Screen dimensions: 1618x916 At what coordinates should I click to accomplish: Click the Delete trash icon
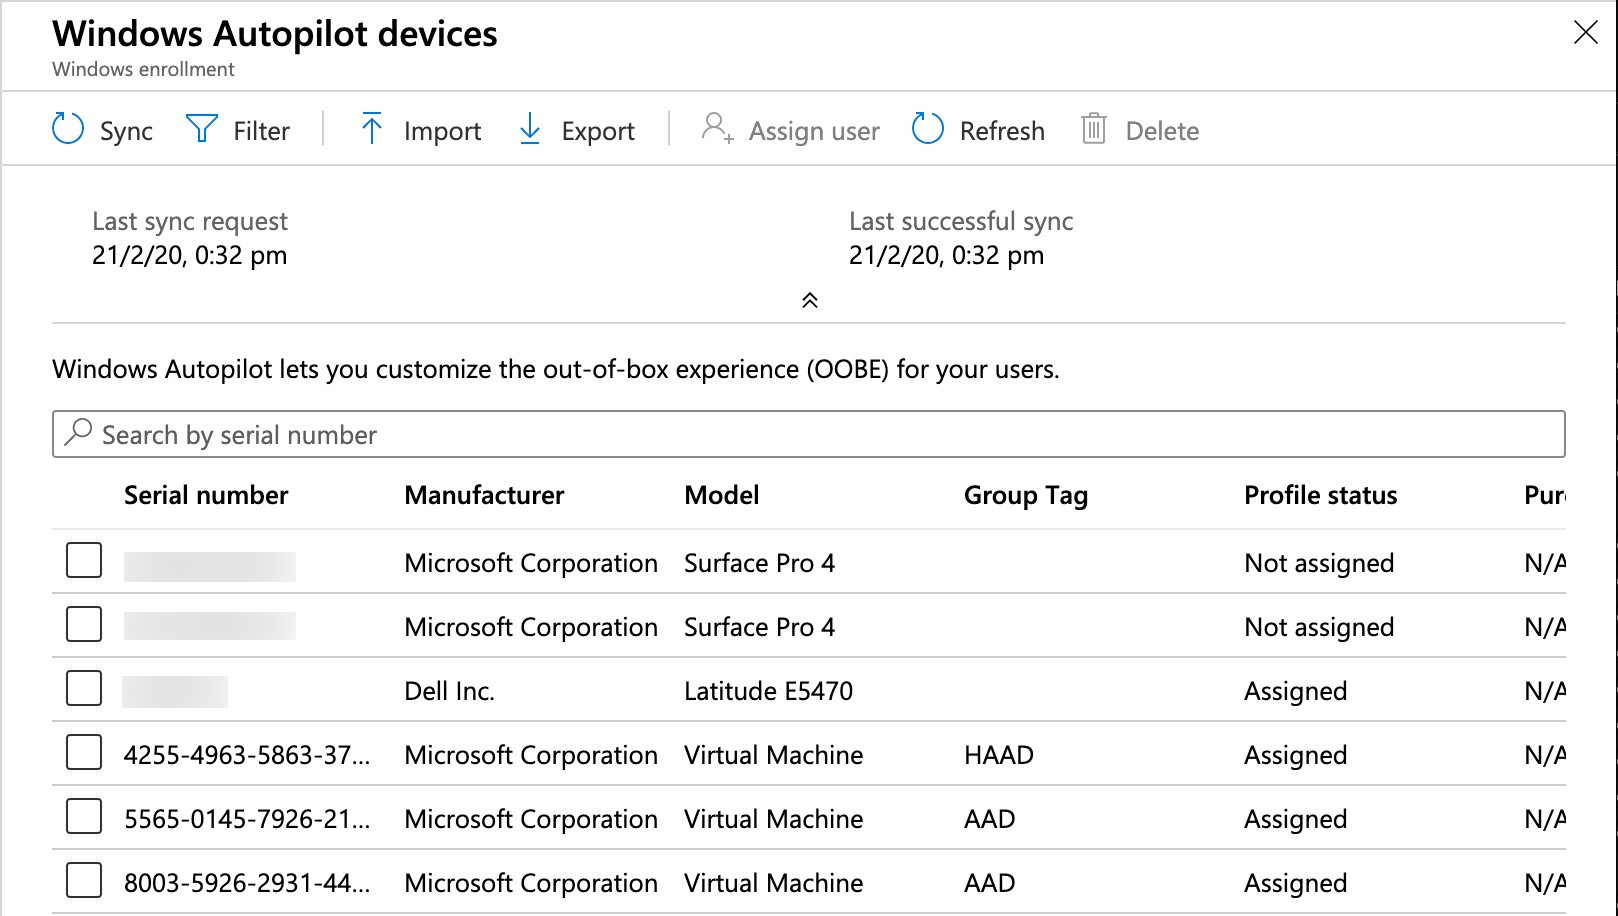(x=1093, y=129)
